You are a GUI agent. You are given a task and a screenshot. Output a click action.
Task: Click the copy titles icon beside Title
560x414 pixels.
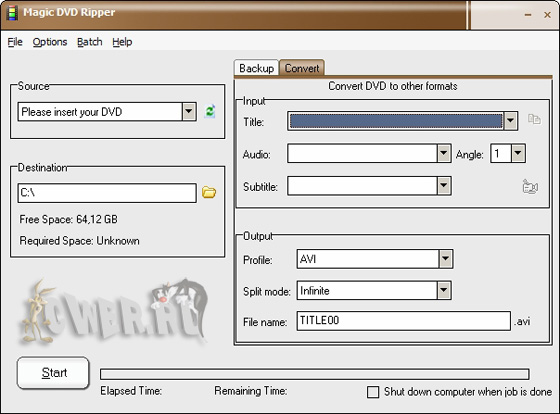pos(534,119)
